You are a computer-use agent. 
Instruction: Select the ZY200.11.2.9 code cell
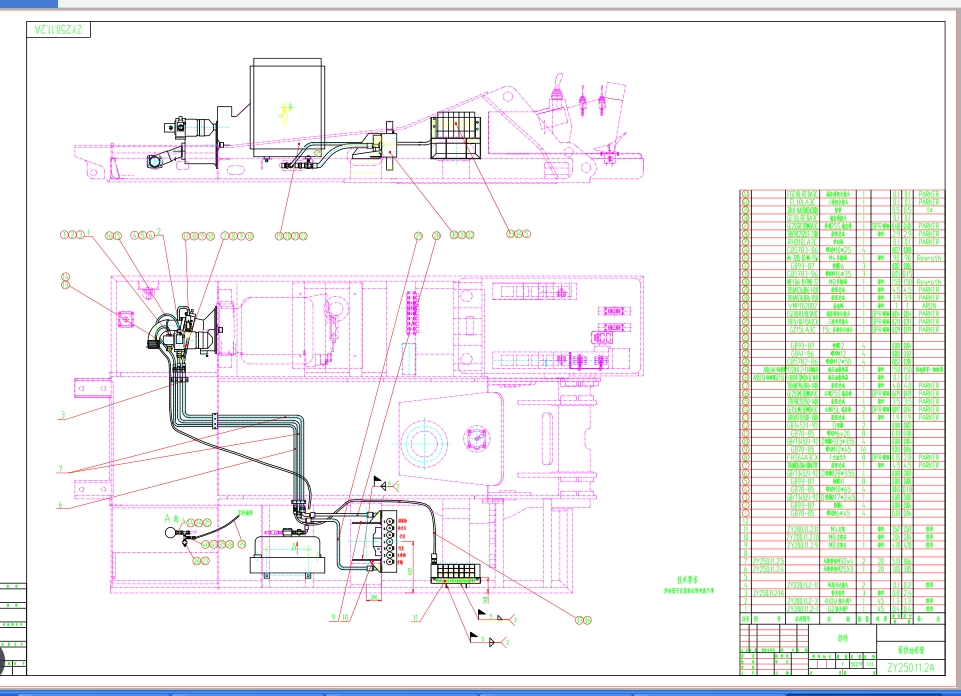pyautogui.click(x=802, y=545)
